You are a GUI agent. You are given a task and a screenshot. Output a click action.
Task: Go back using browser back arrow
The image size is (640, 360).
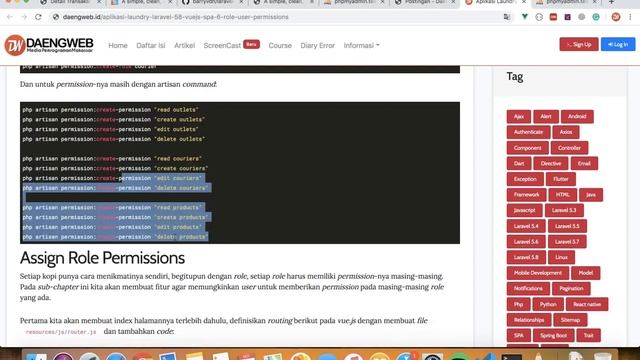pyautogui.click(x=10, y=17)
